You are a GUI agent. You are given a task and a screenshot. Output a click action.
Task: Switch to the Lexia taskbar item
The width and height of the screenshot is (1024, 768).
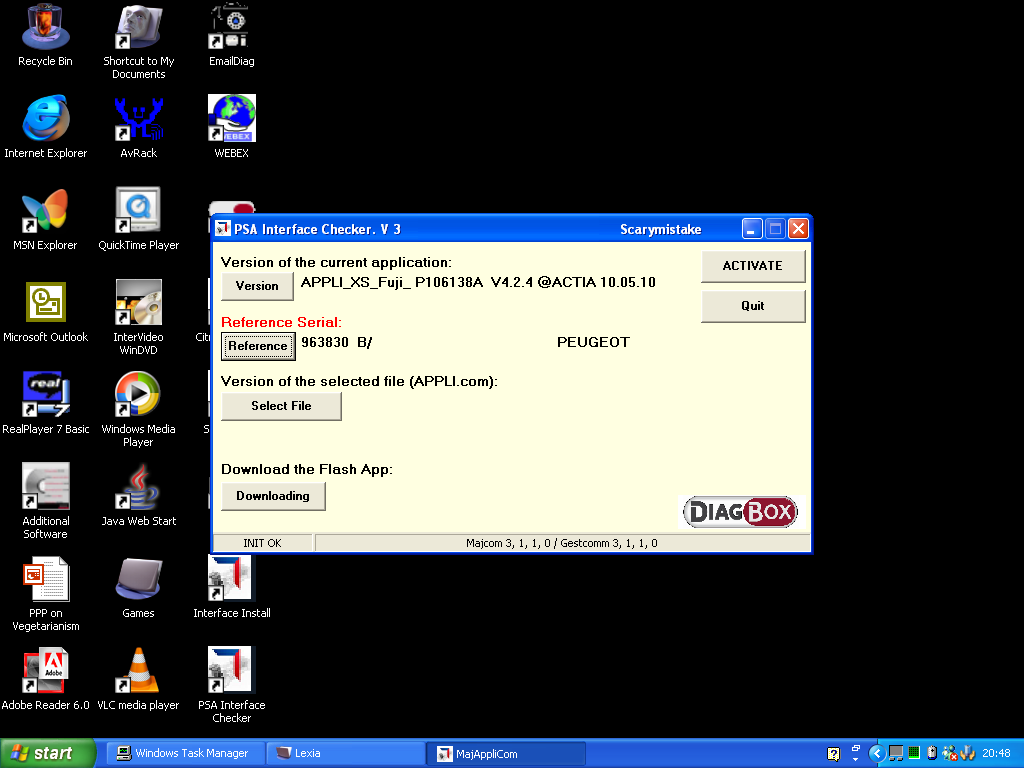(x=346, y=753)
